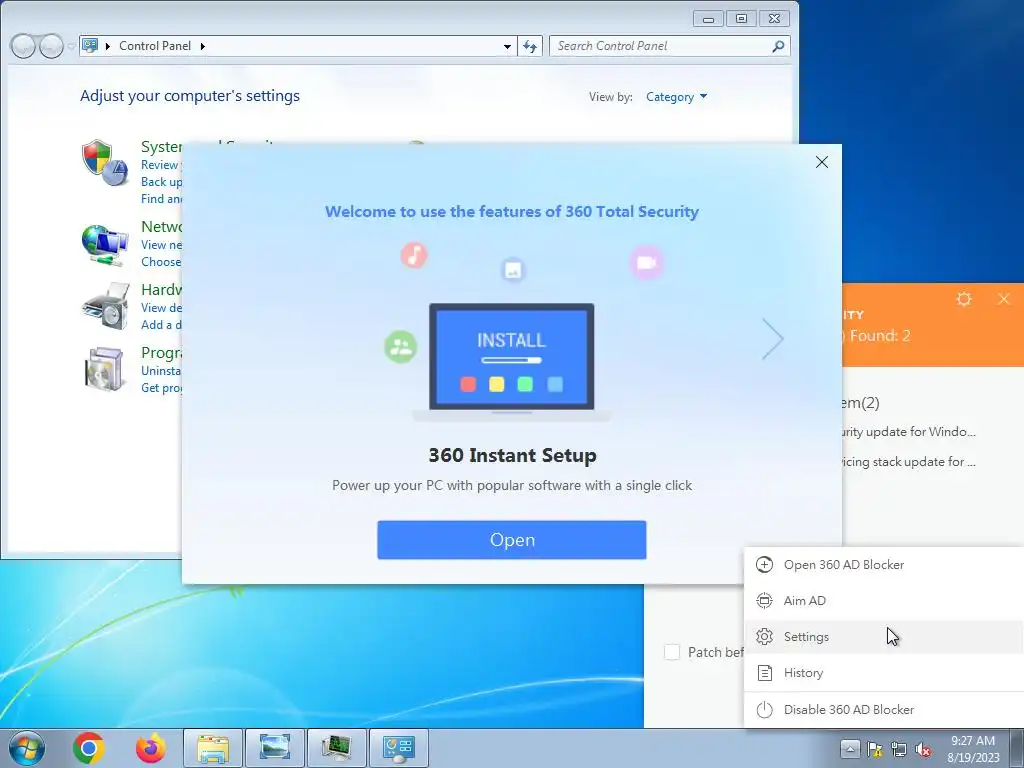Click the network connection tray icon

(899, 749)
